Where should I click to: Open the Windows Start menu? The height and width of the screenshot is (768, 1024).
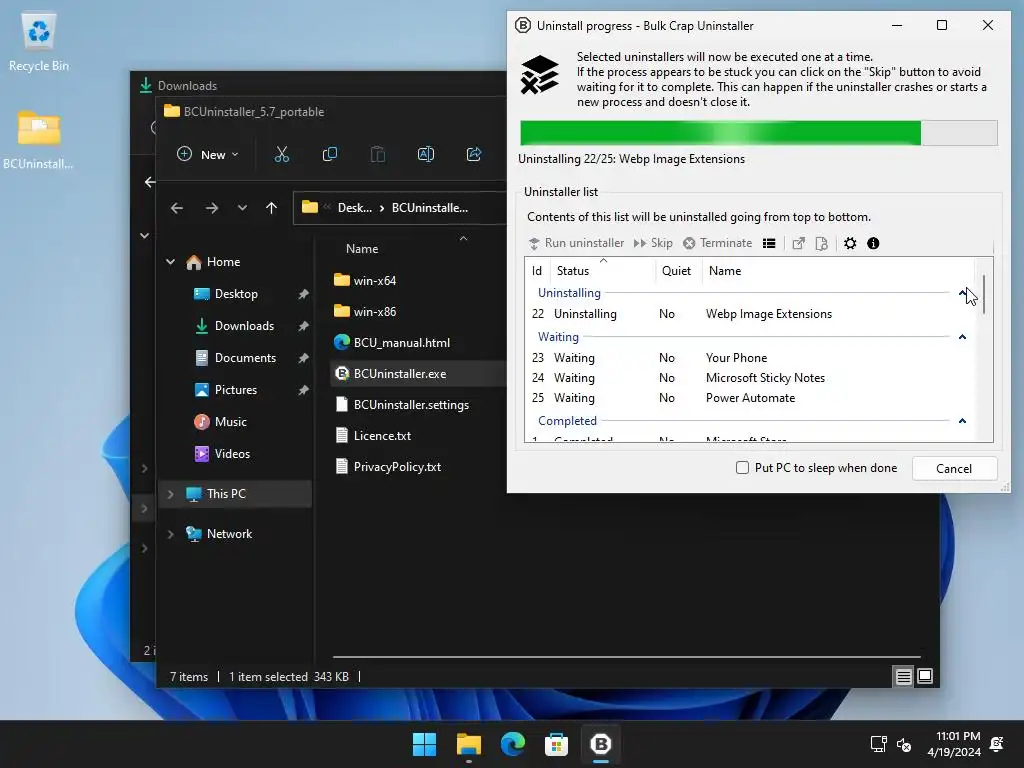(424, 744)
